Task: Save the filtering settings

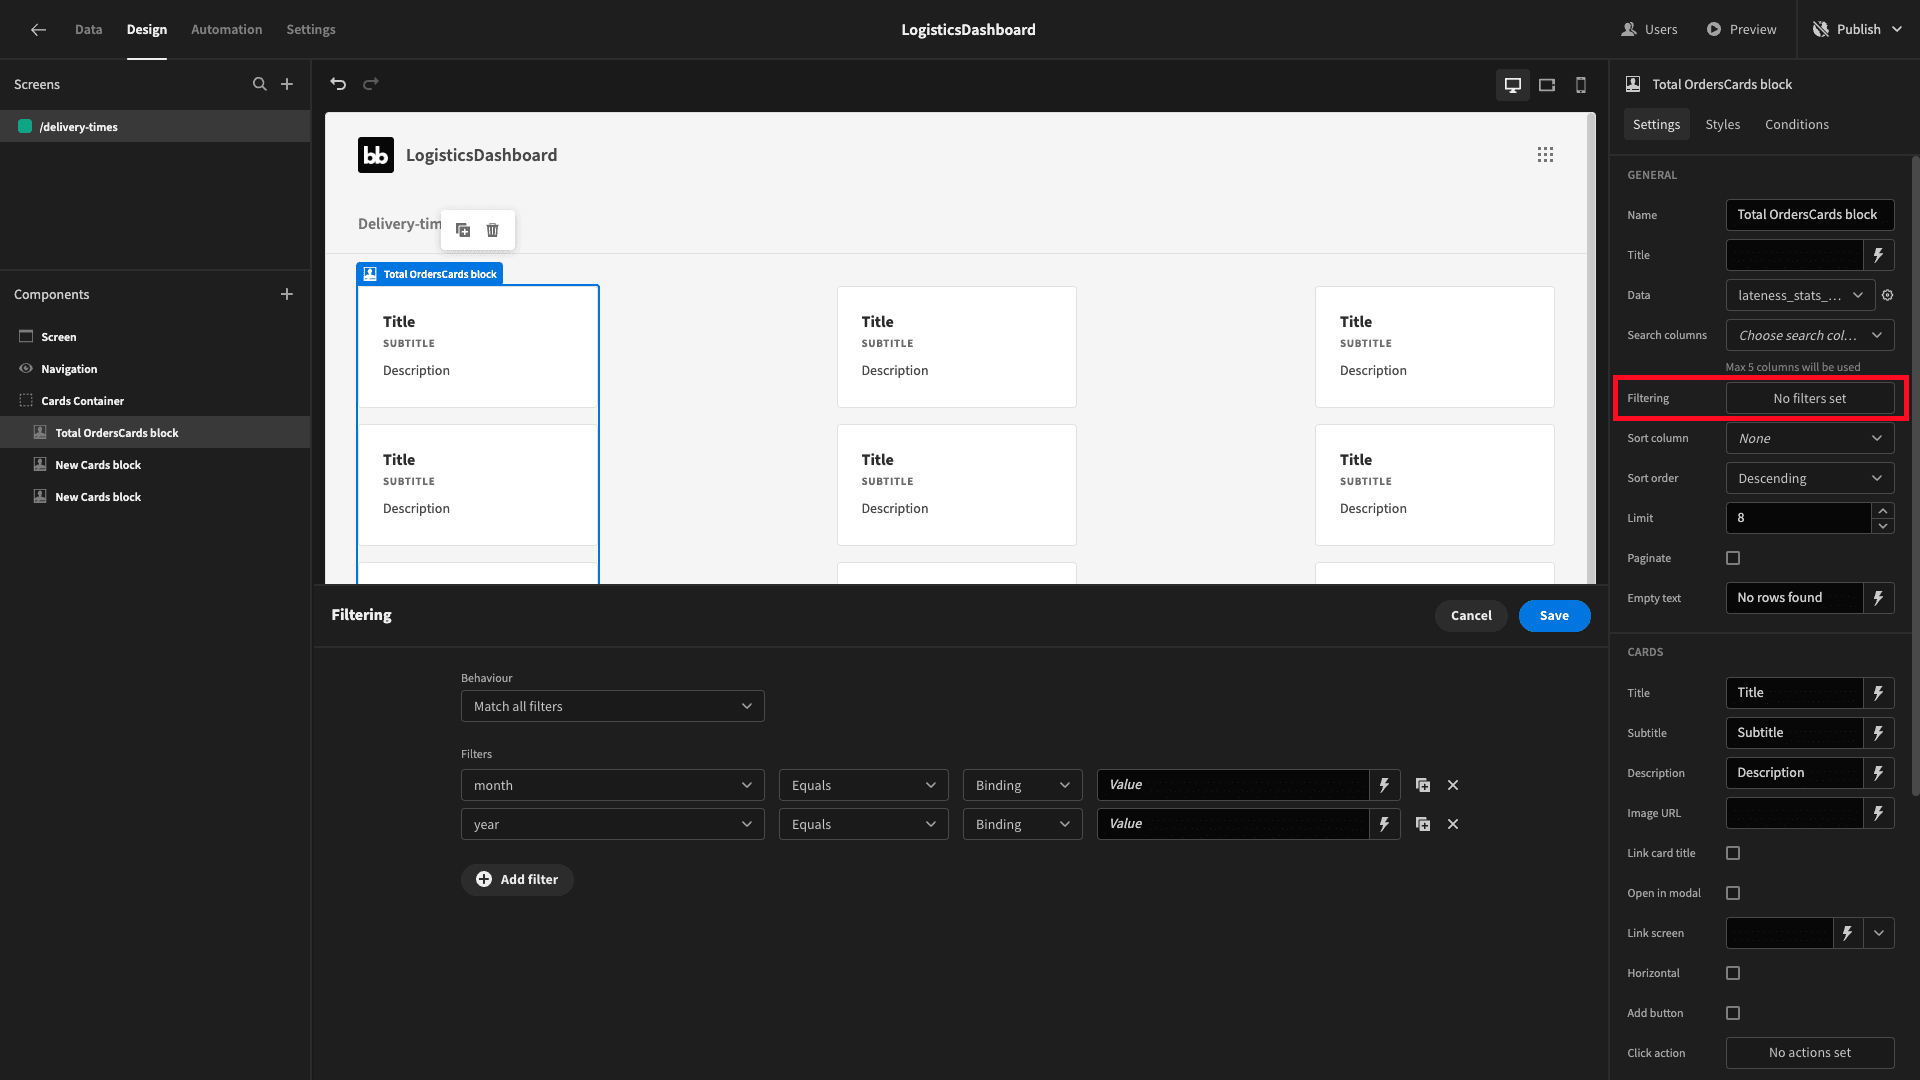Action: (1554, 616)
